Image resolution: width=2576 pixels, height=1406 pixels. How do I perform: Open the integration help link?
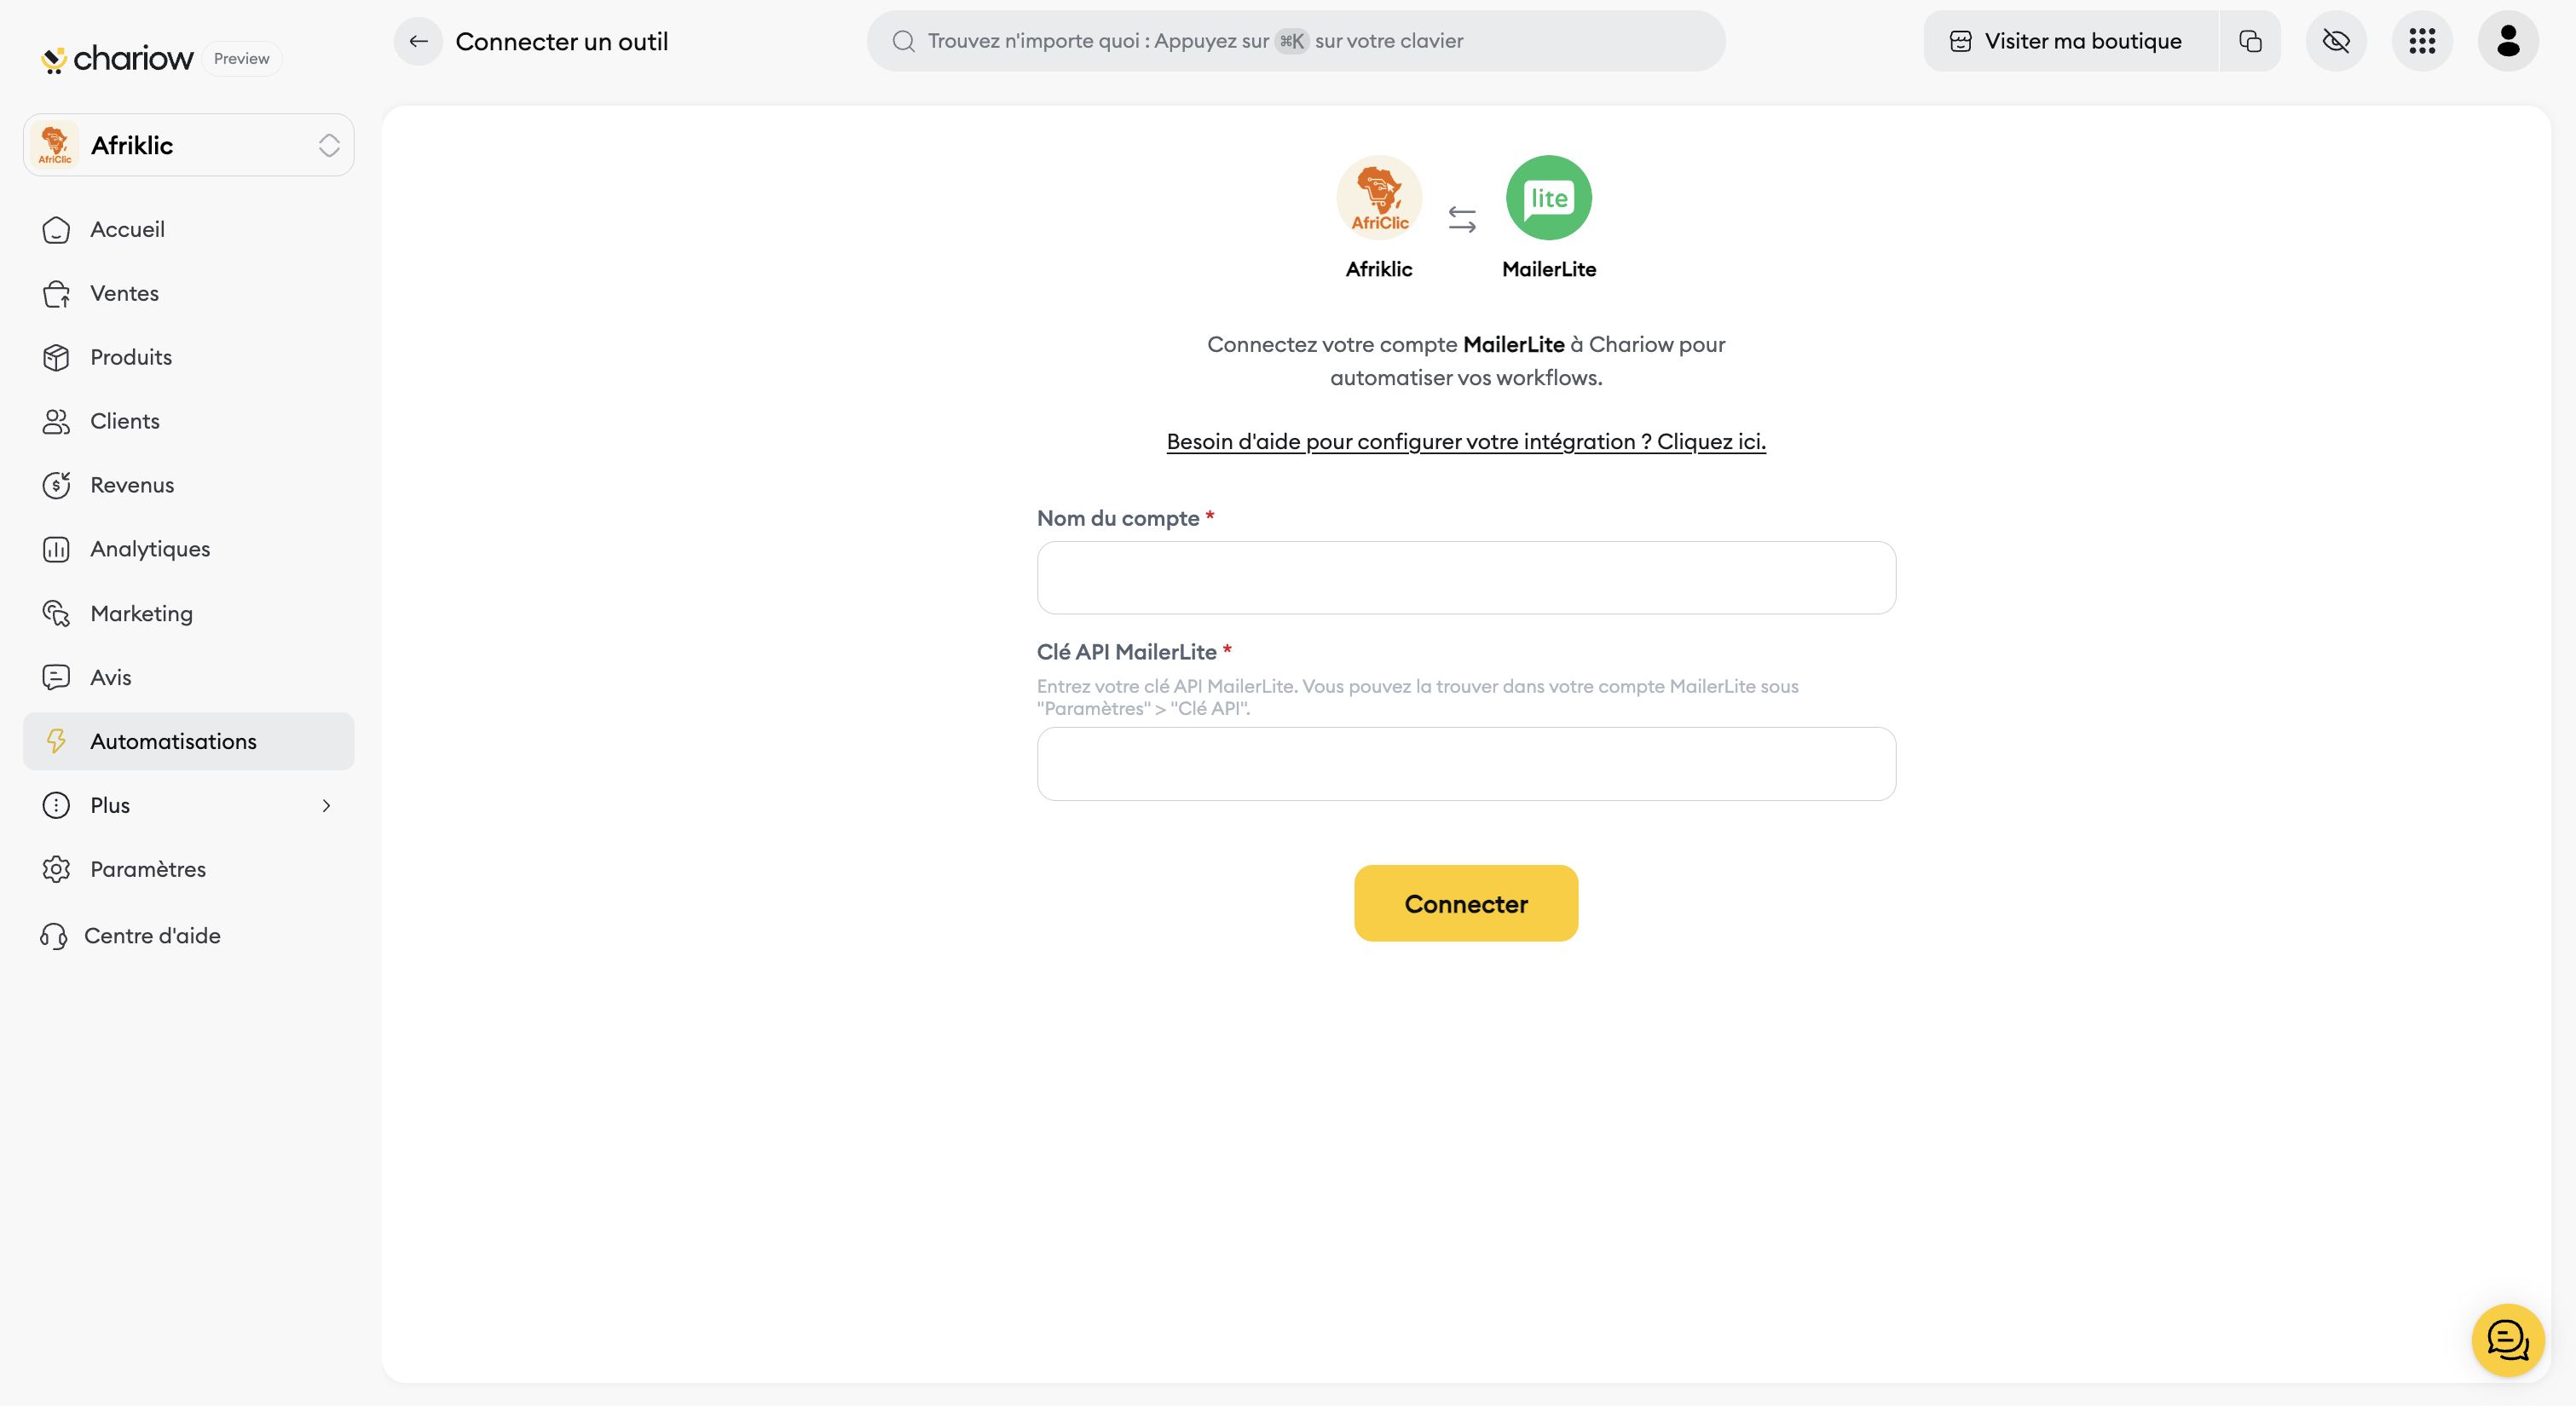[1466, 441]
